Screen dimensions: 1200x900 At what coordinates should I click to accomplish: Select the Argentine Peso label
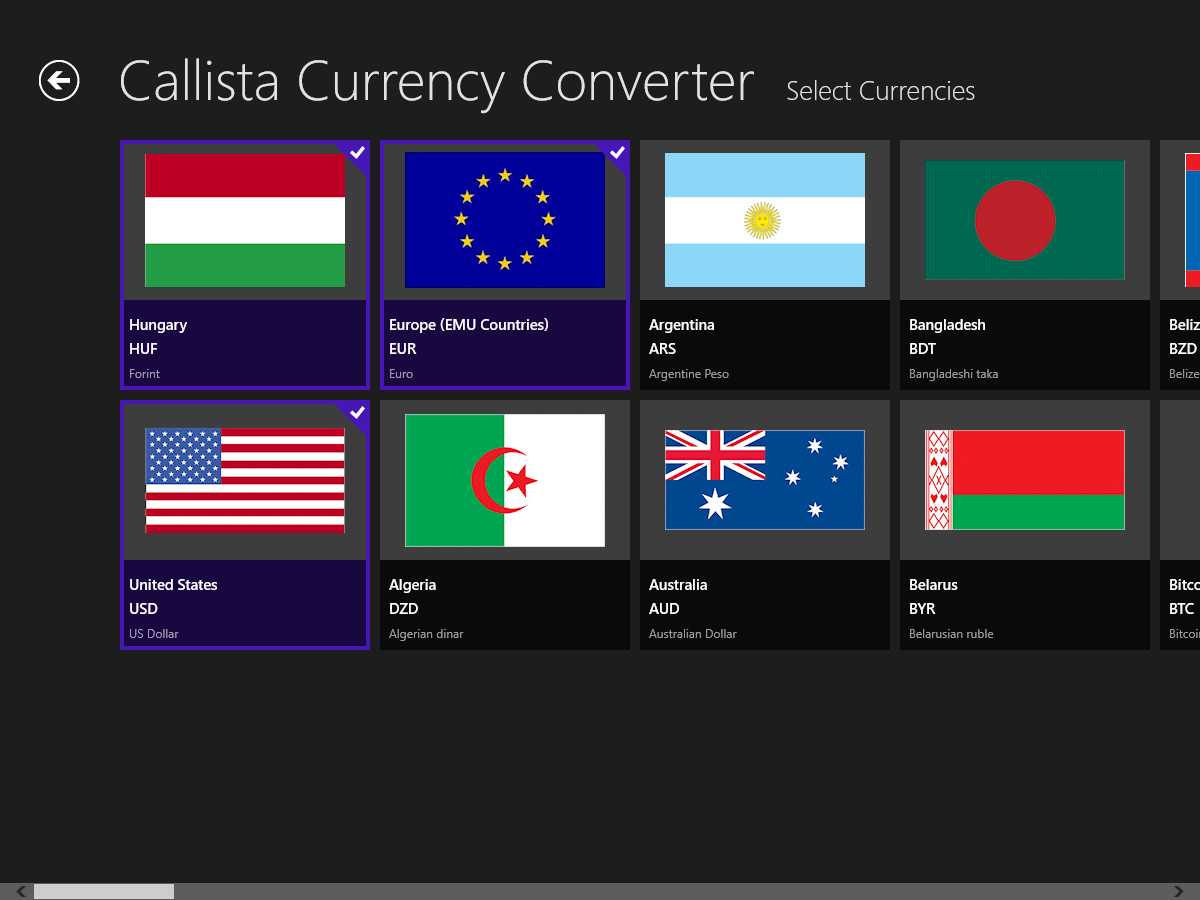(x=689, y=374)
